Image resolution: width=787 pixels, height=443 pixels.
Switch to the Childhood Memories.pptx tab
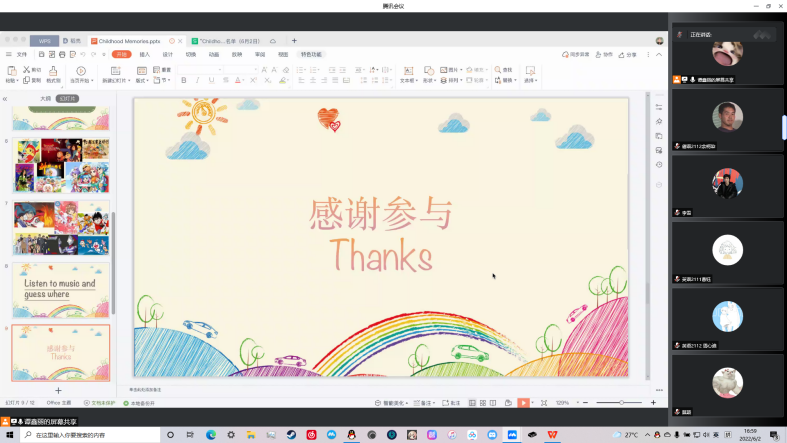click(x=131, y=41)
